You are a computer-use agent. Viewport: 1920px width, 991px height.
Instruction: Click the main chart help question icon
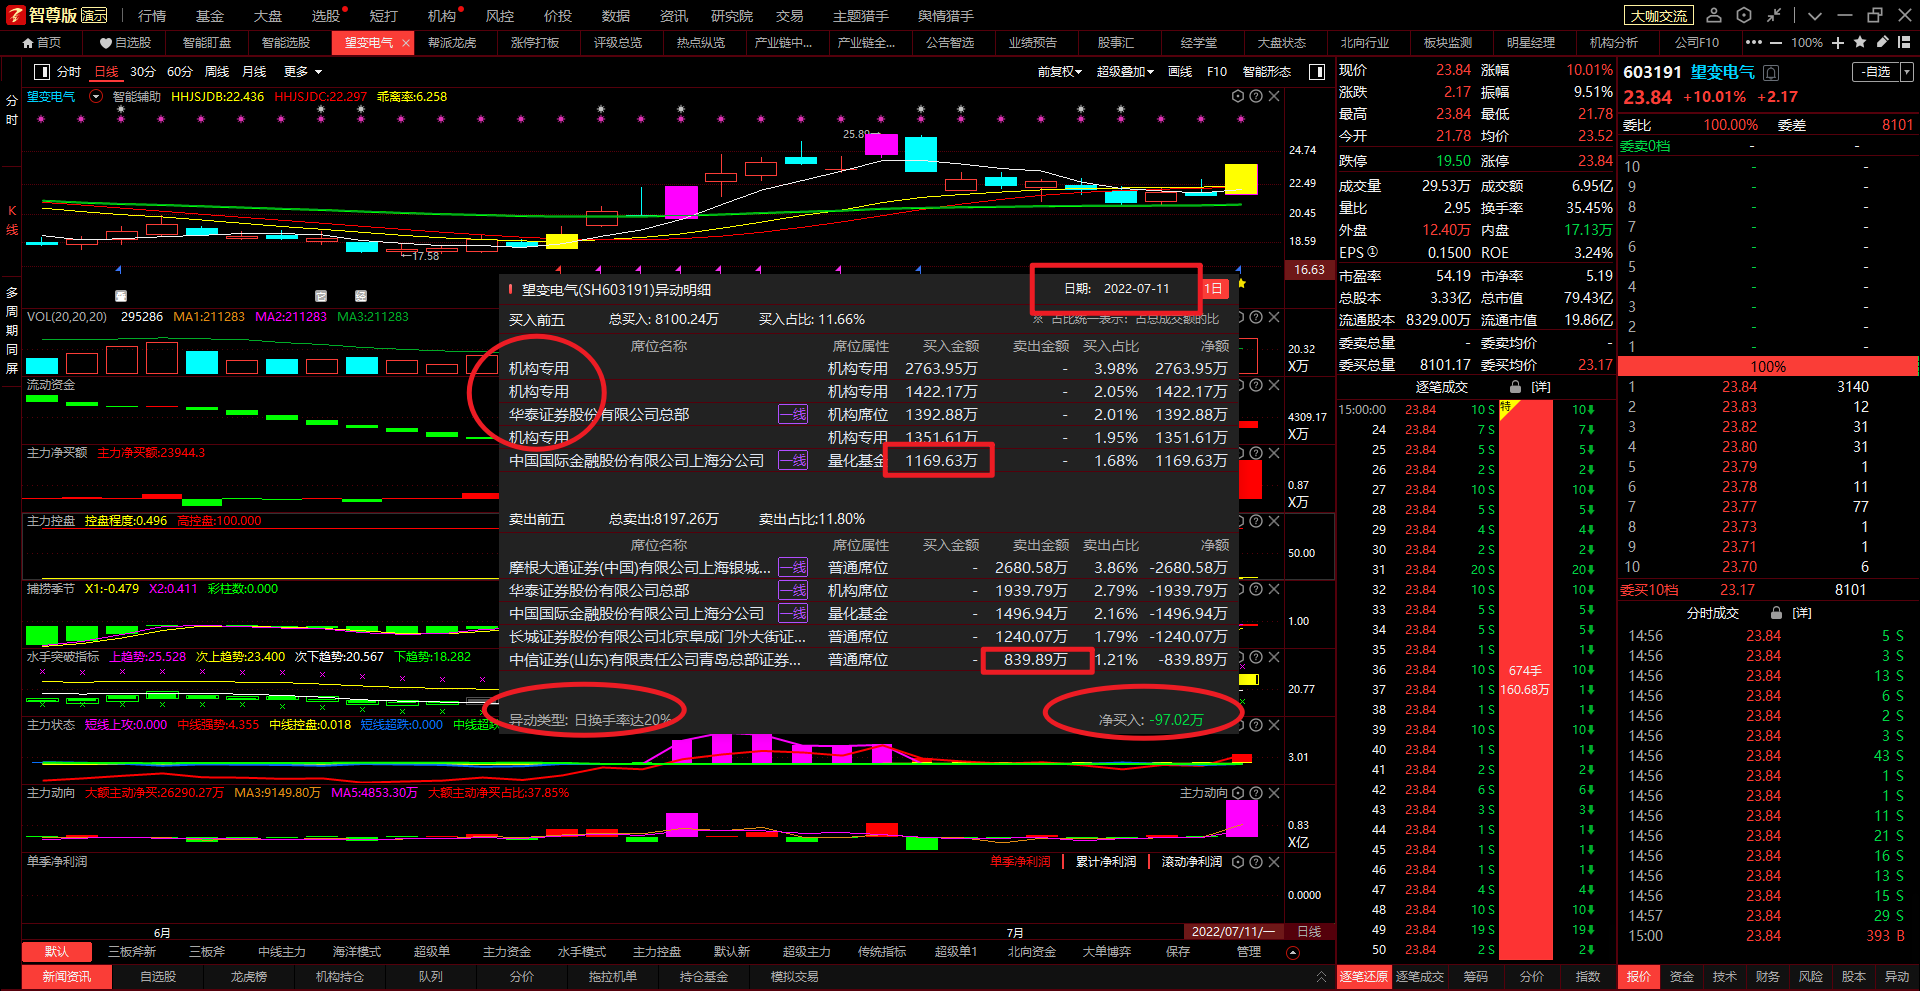pos(1256,96)
